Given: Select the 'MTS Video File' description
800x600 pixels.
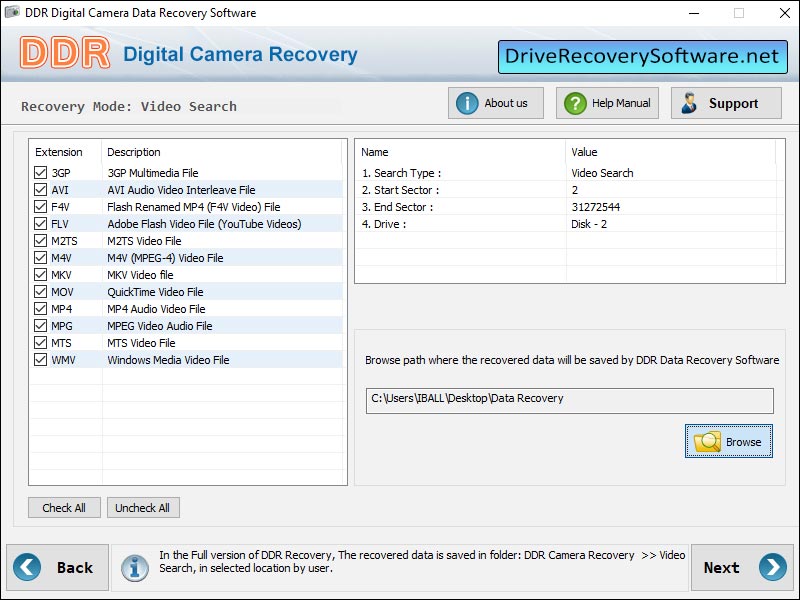Looking at the screenshot, I should pos(141,343).
